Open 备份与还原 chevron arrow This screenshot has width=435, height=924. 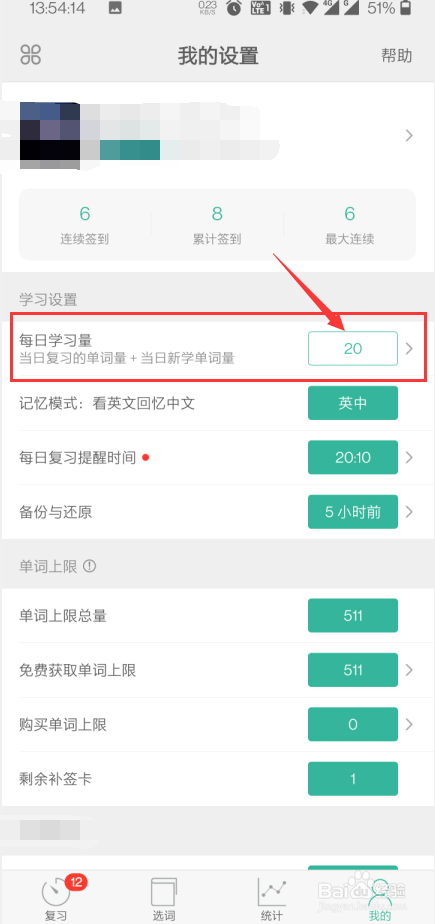(x=410, y=512)
